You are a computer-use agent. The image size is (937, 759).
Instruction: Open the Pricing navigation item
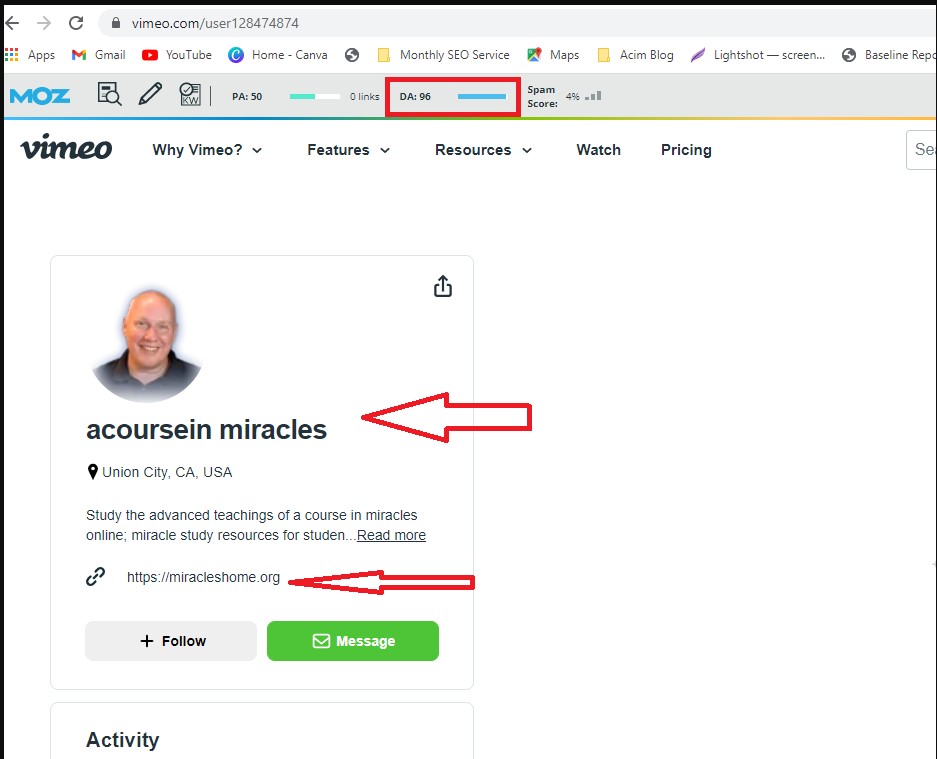(x=686, y=150)
